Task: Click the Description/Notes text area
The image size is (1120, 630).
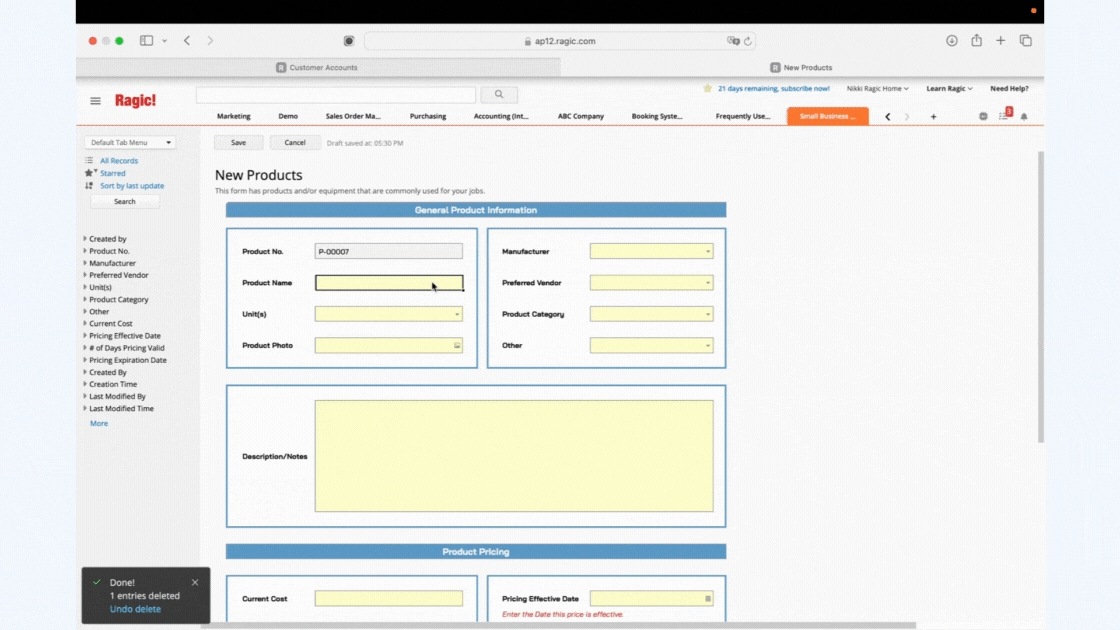Action: click(514, 456)
